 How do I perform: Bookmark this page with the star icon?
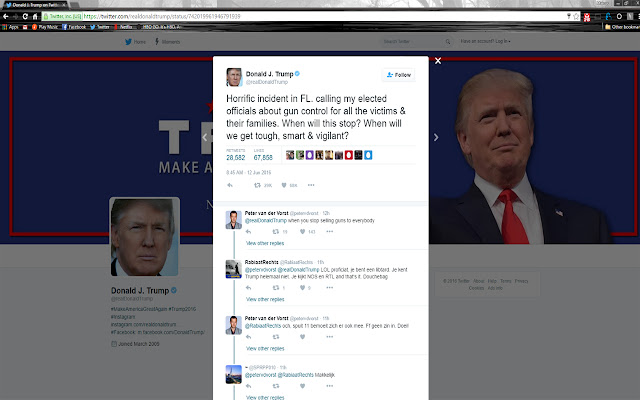tap(576, 16)
